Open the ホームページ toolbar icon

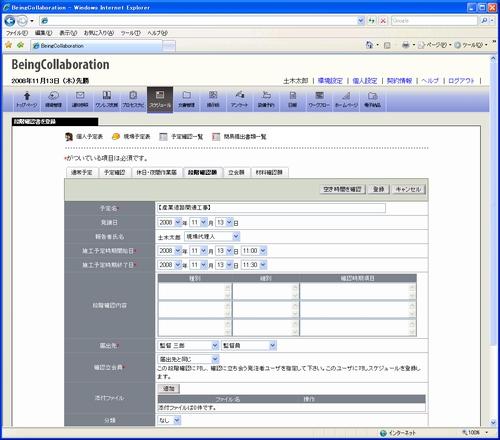(x=346, y=99)
